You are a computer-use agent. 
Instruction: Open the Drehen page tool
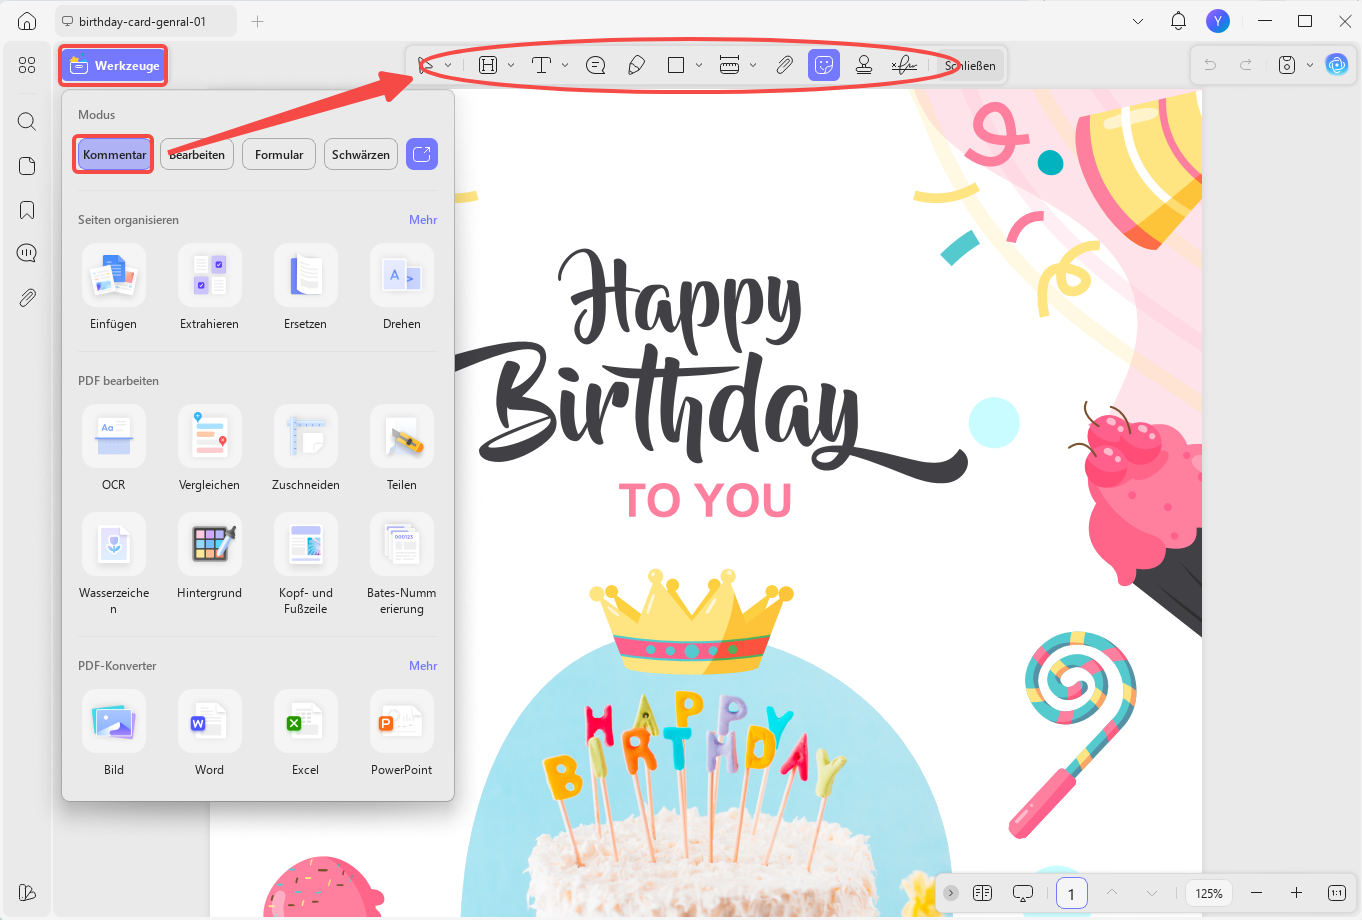click(x=402, y=287)
